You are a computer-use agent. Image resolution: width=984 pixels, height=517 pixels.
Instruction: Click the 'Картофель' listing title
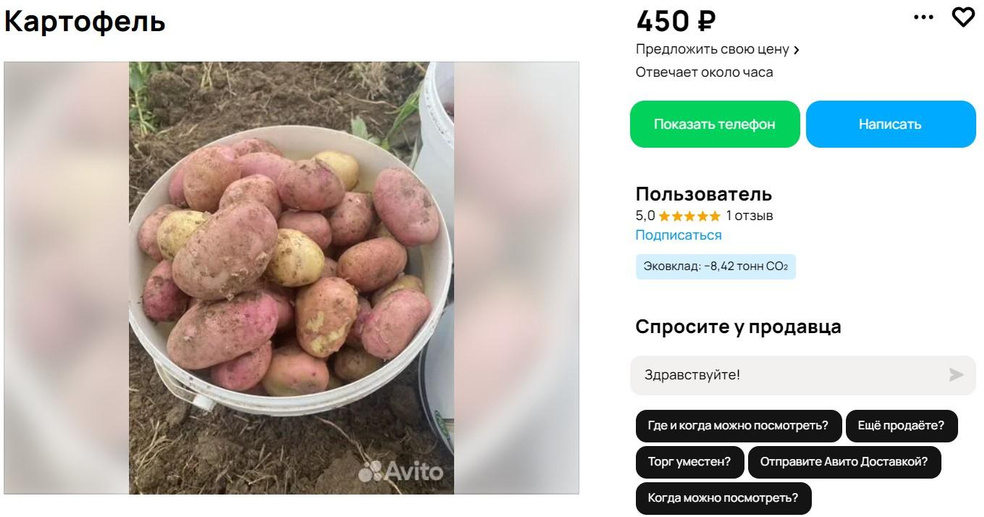85,22
